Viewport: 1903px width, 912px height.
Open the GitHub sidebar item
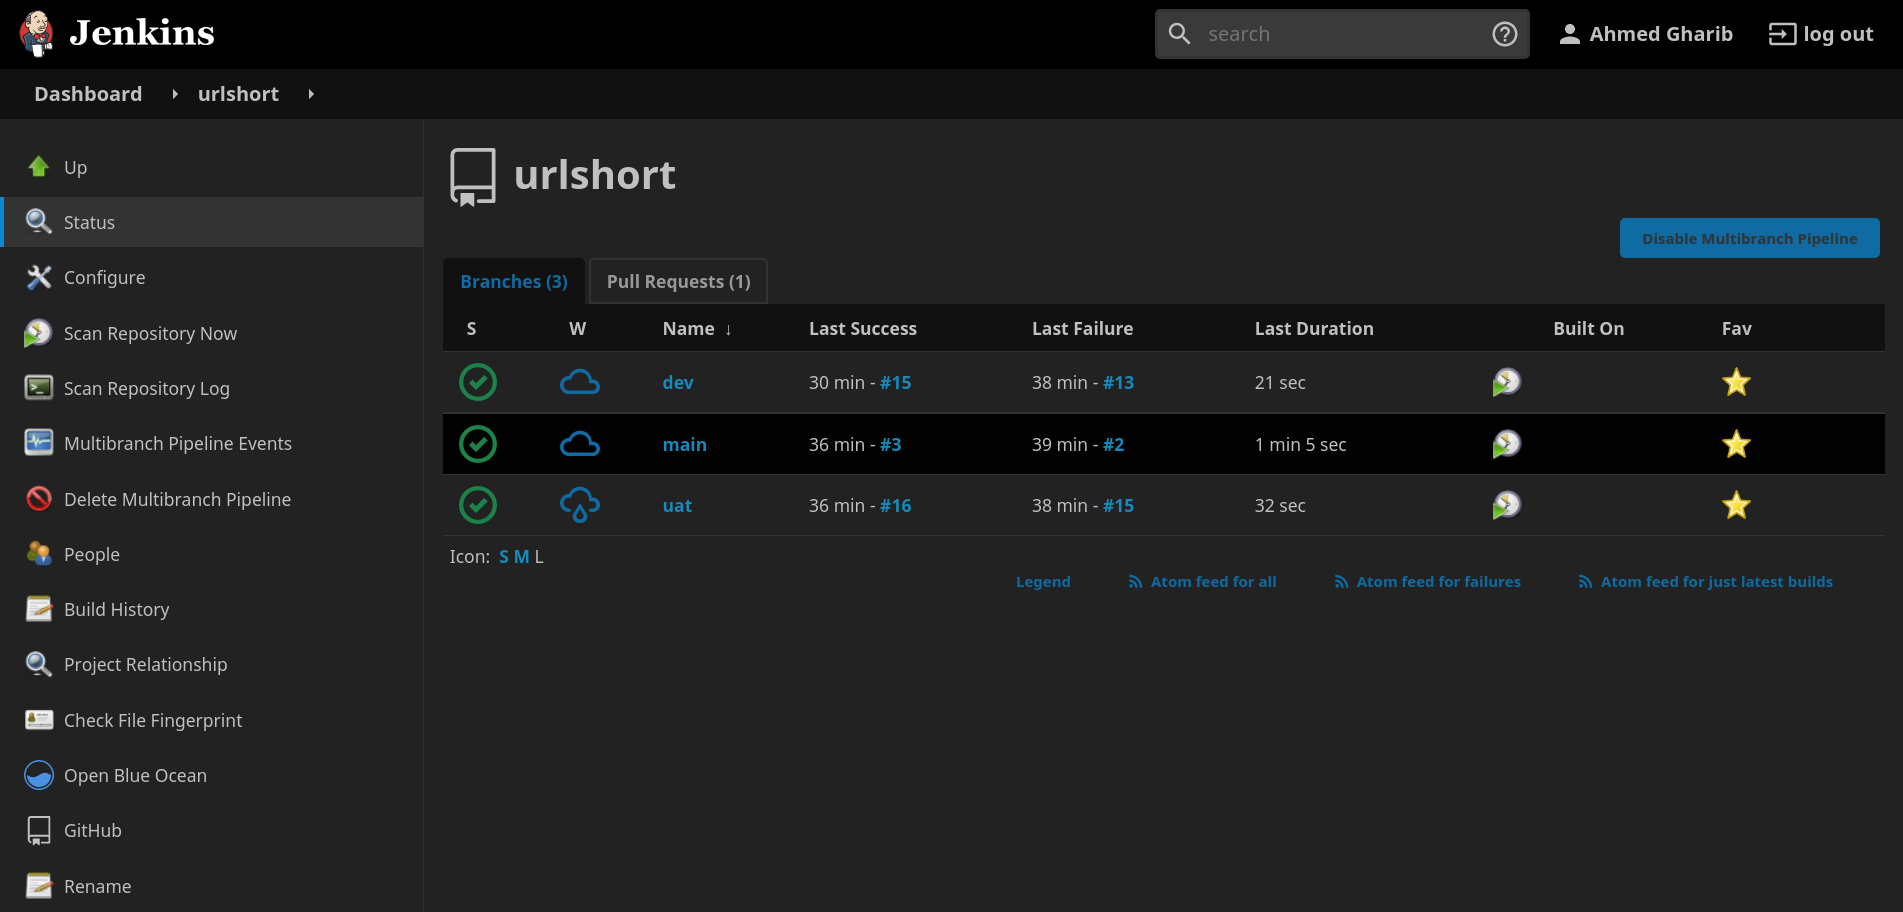(92, 830)
